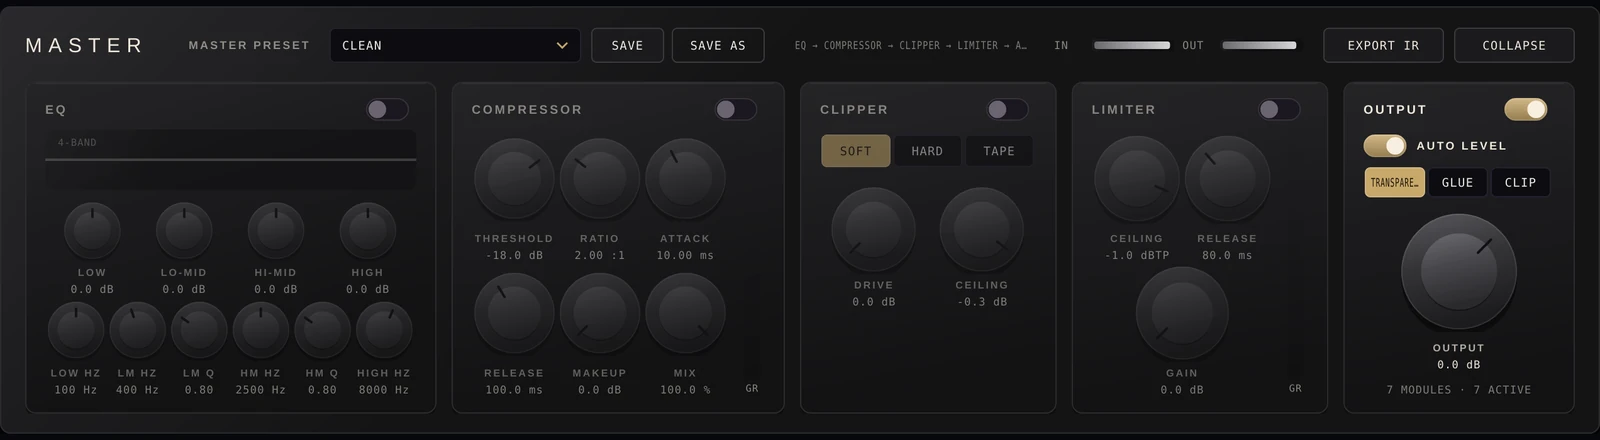
Task: Click the compressor ATTACK knob
Action: 685,178
